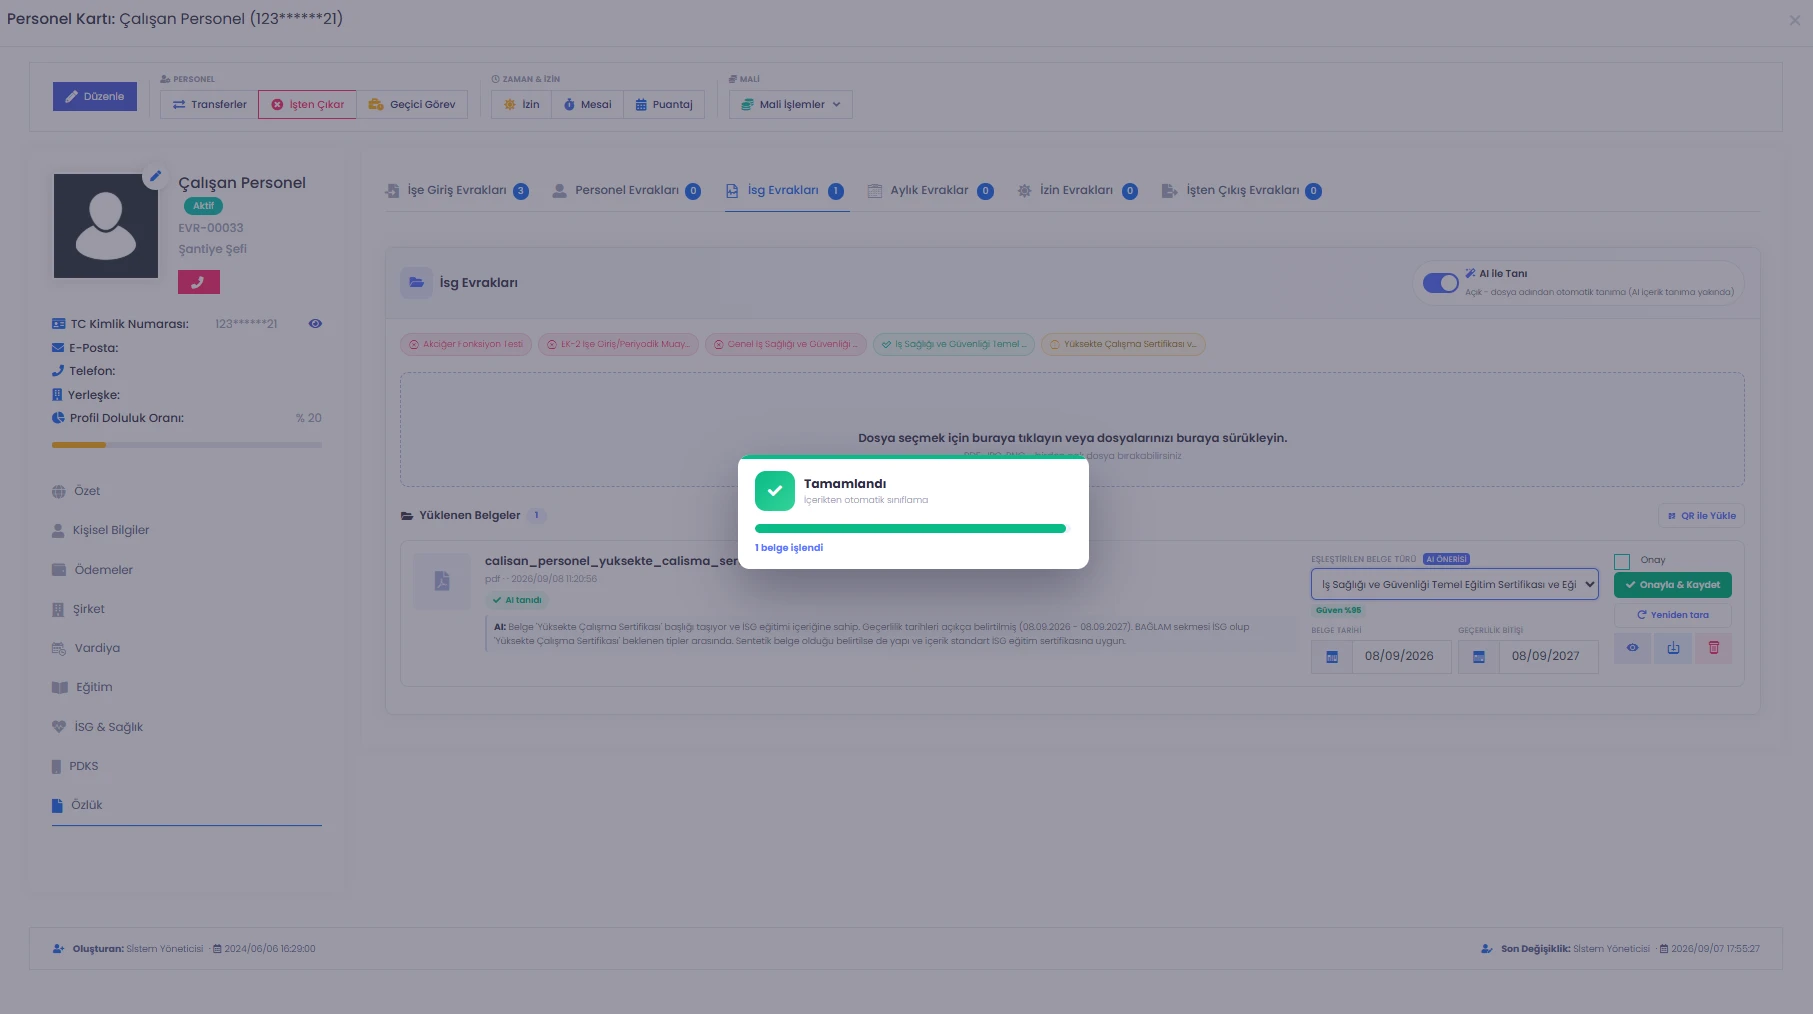Click the 08/09/2027 date field

click(x=1548, y=657)
